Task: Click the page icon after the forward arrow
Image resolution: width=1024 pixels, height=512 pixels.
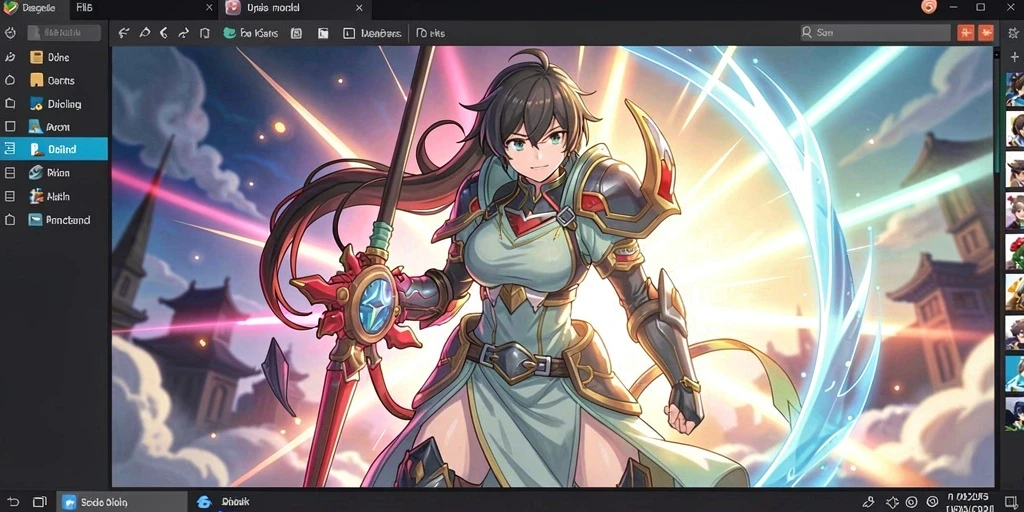Action: 204,33
